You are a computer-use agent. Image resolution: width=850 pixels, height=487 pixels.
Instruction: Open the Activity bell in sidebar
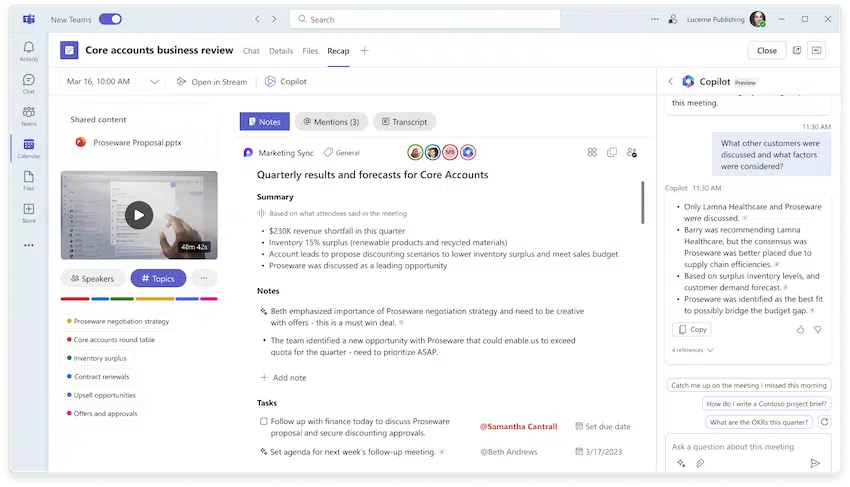[x=29, y=51]
